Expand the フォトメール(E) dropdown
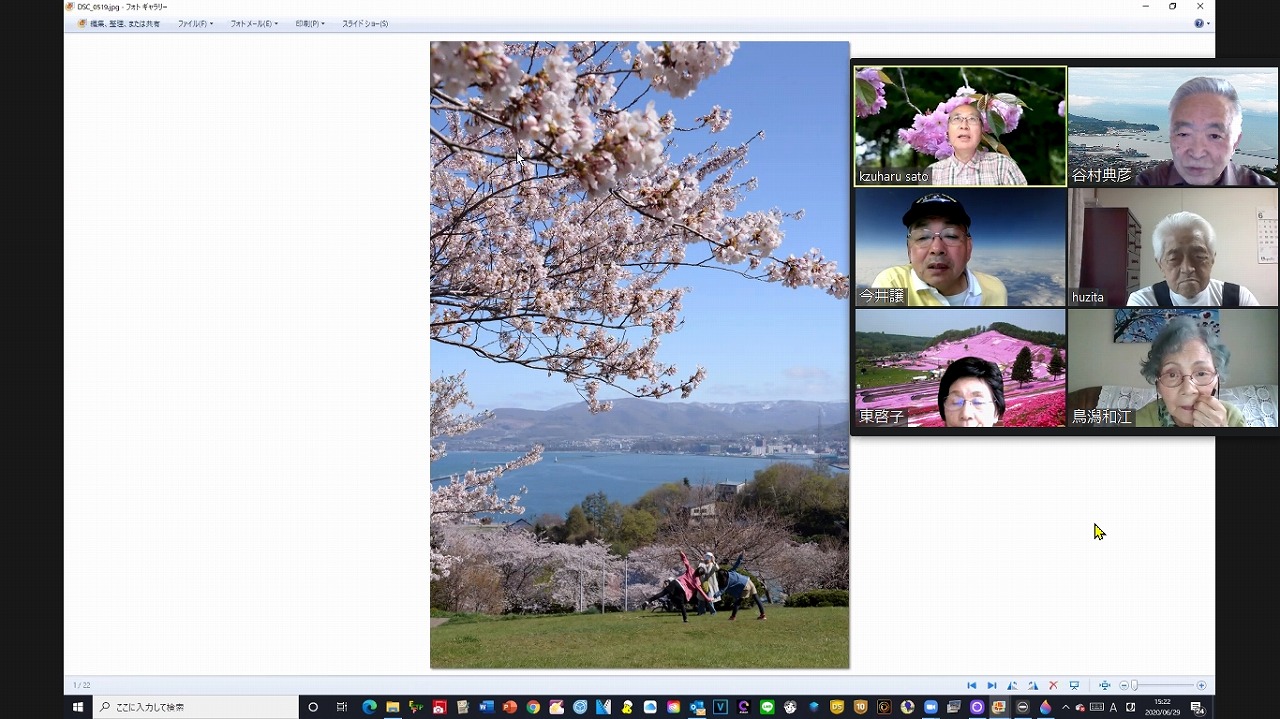Screen dimensions: 1280x719 [x=253, y=23]
